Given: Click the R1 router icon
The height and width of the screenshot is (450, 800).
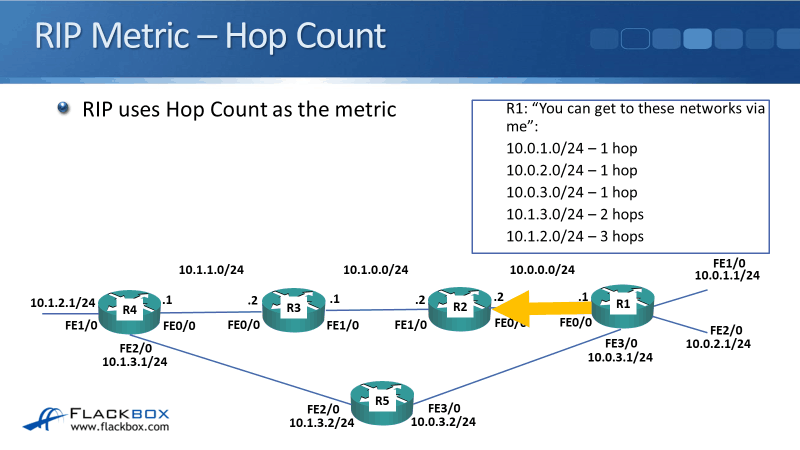Looking at the screenshot, I should [x=623, y=305].
